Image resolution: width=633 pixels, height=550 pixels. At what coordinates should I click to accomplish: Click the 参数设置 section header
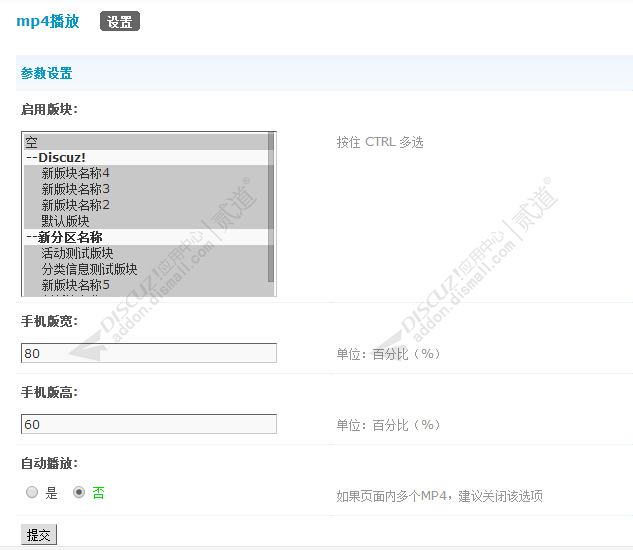46,73
